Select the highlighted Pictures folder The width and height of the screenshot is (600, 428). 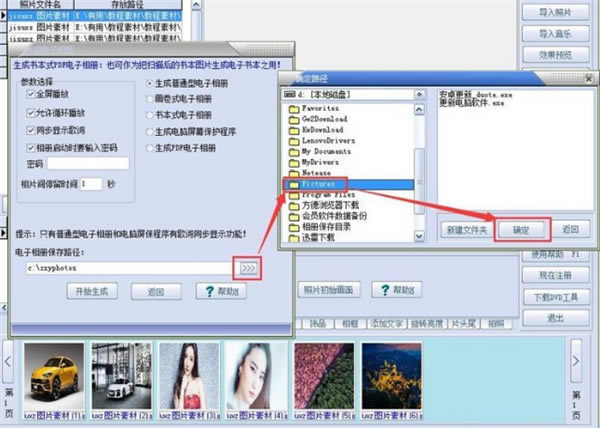348,184
